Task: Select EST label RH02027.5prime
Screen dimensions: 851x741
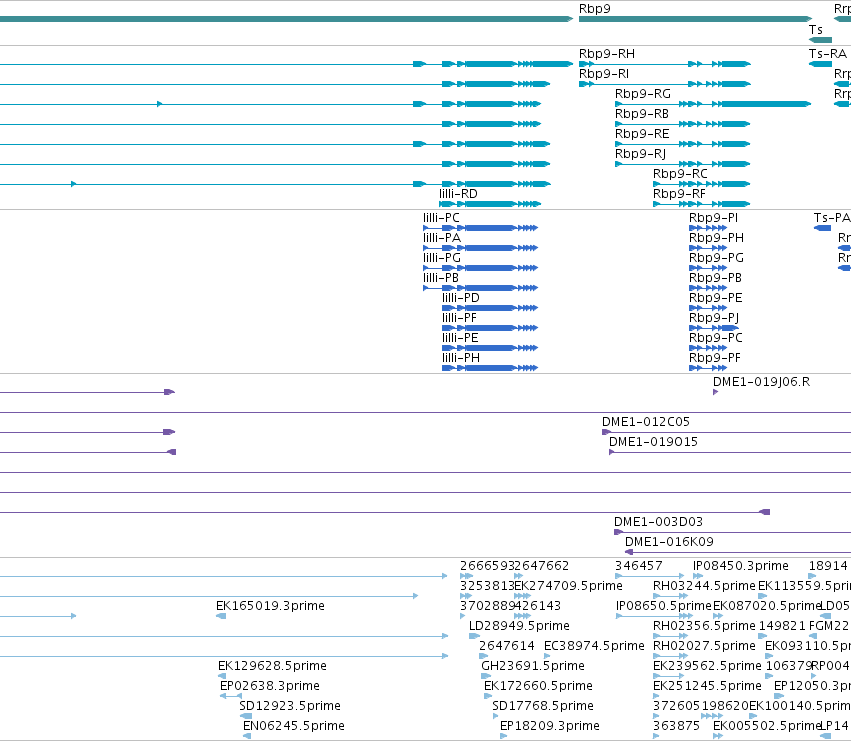Action: (704, 646)
